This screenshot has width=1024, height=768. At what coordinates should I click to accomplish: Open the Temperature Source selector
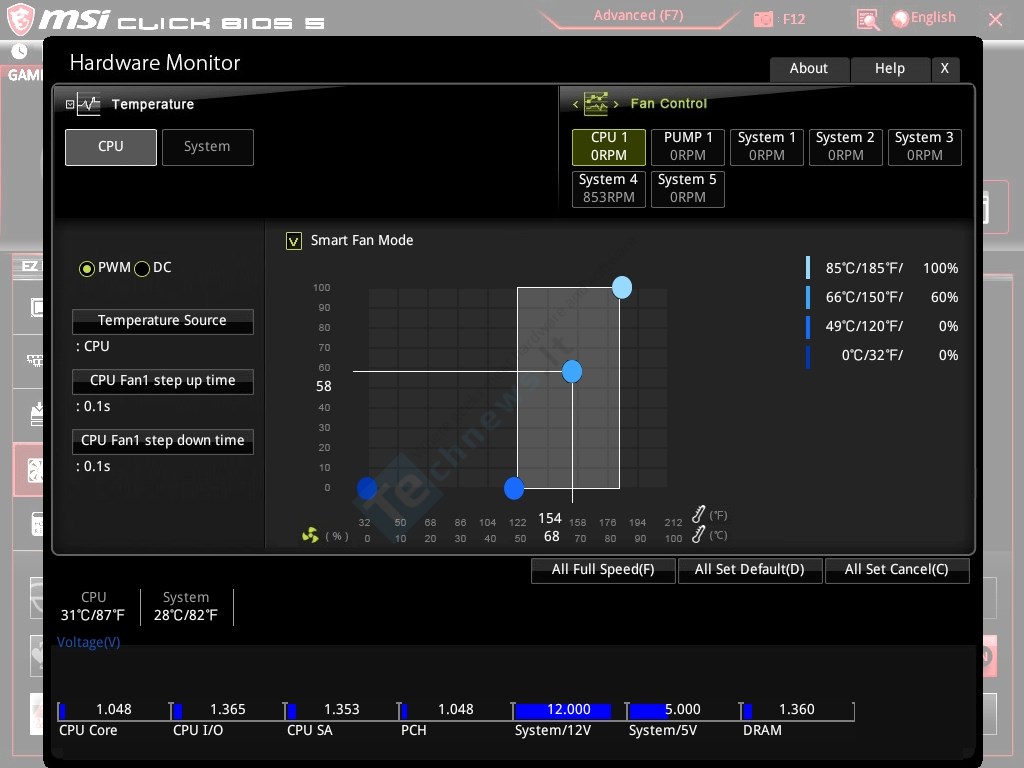tap(162, 321)
